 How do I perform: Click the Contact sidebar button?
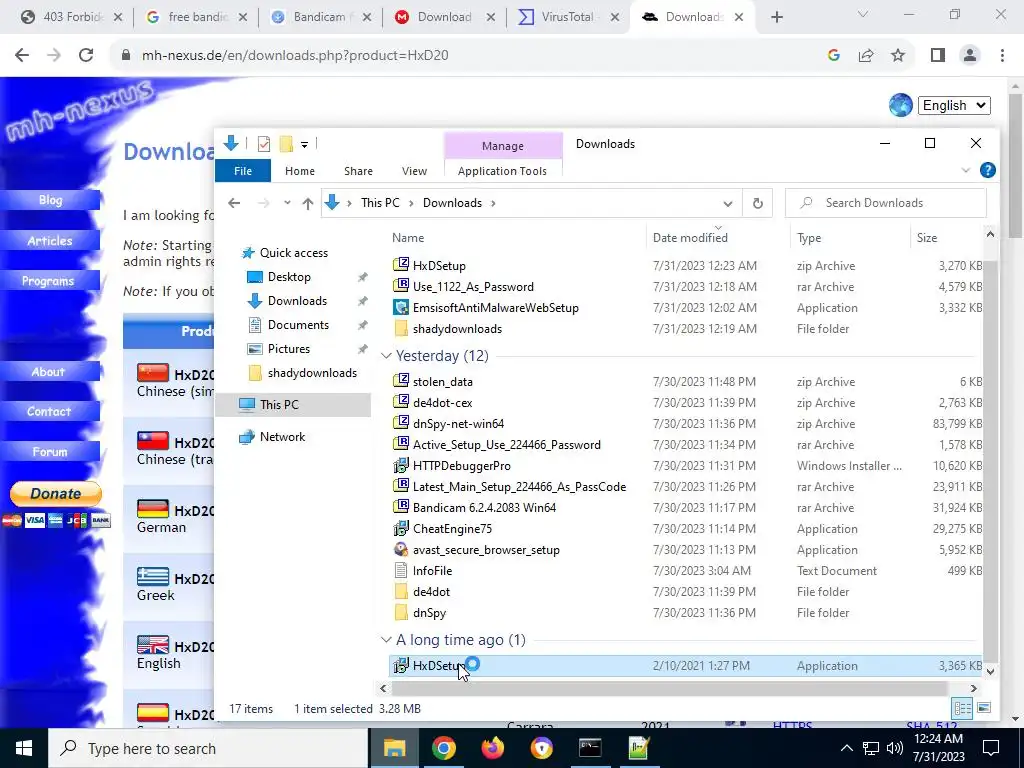coord(50,411)
